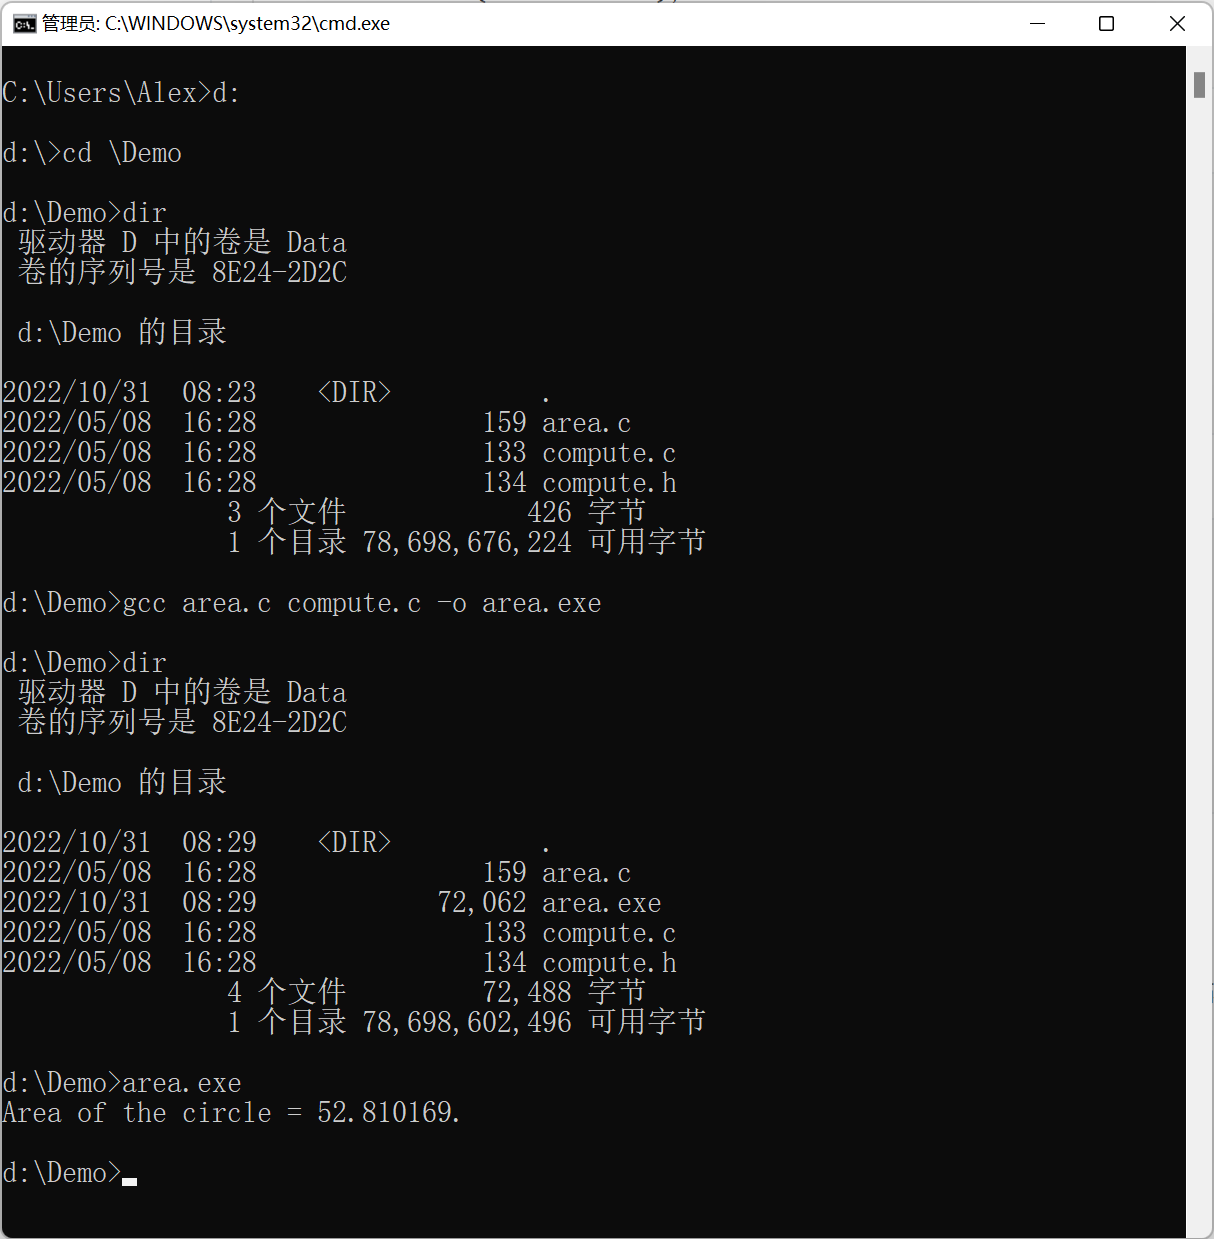The height and width of the screenshot is (1239, 1214).
Task: Minimize the cmd.exe window
Action: pyautogui.click(x=1037, y=24)
